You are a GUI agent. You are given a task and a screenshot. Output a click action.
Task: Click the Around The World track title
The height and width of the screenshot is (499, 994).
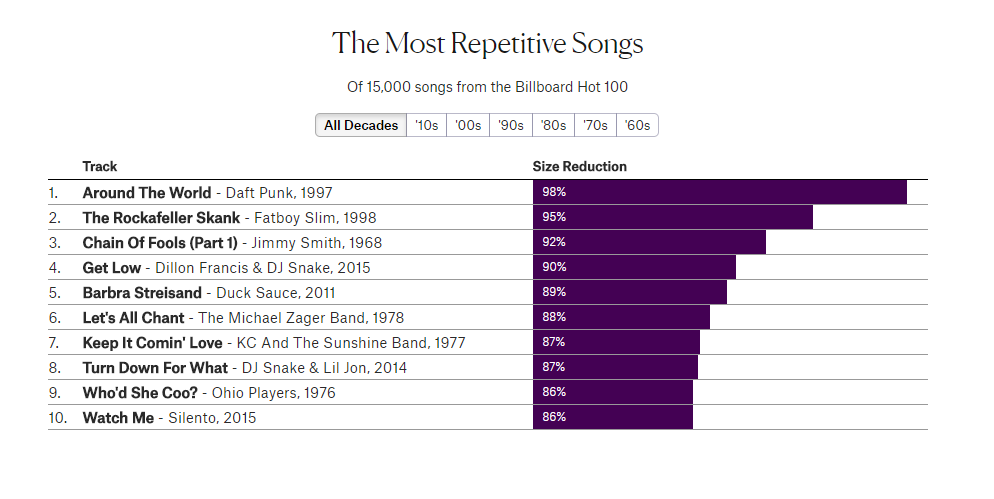[x=147, y=192]
